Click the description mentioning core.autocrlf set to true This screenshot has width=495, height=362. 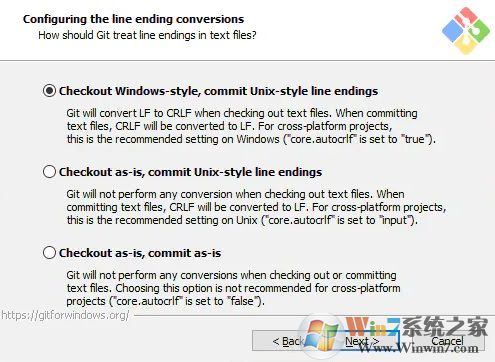click(x=251, y=126)
